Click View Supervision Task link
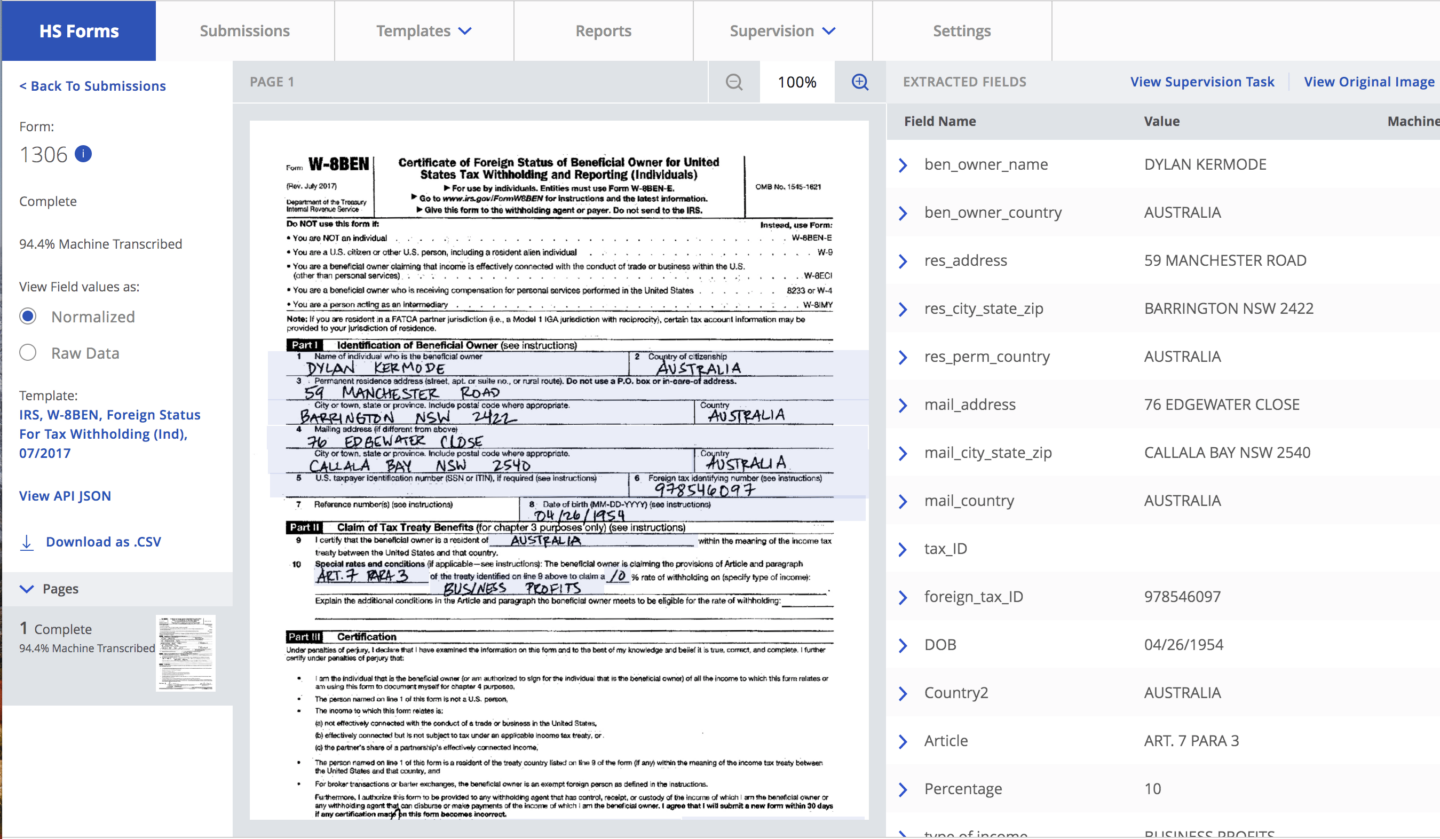The image size is (1440, 839). click(x=1202, y=82)
